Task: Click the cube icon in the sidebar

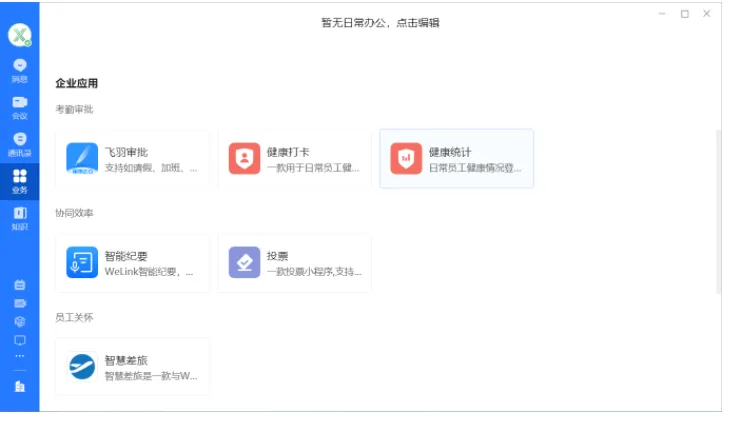Action: point(20,322)
